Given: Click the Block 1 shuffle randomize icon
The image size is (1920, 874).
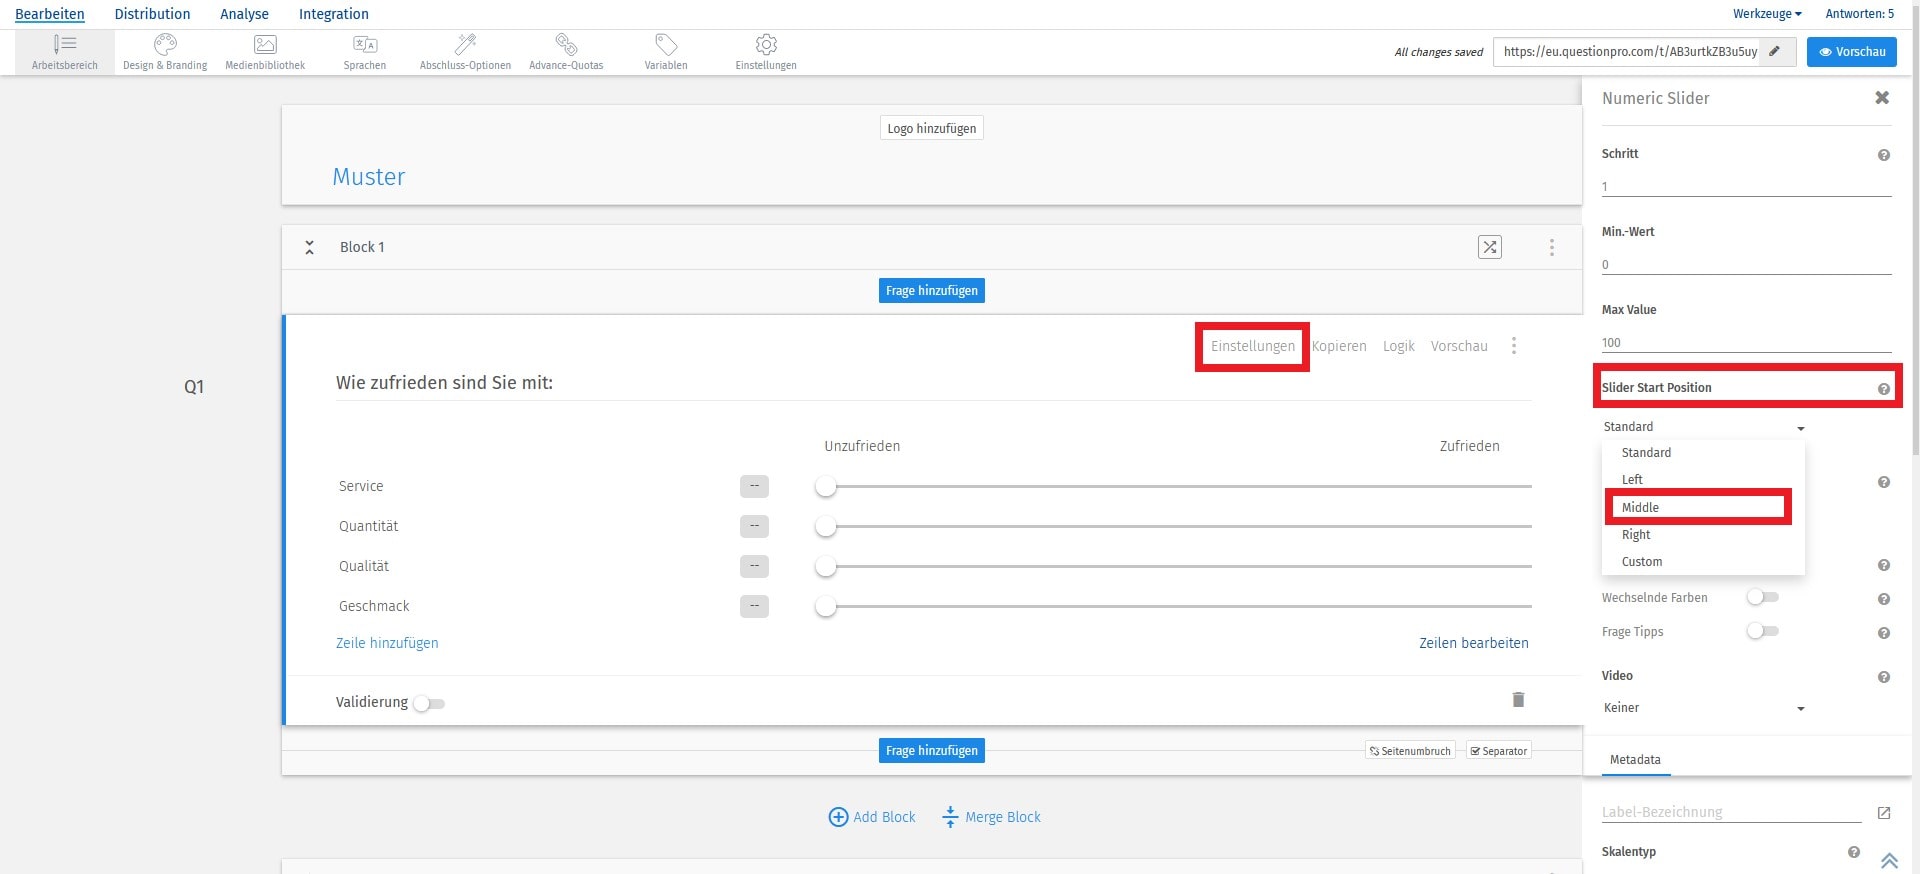Looking at the screenshot, I should coord(1490,247).
